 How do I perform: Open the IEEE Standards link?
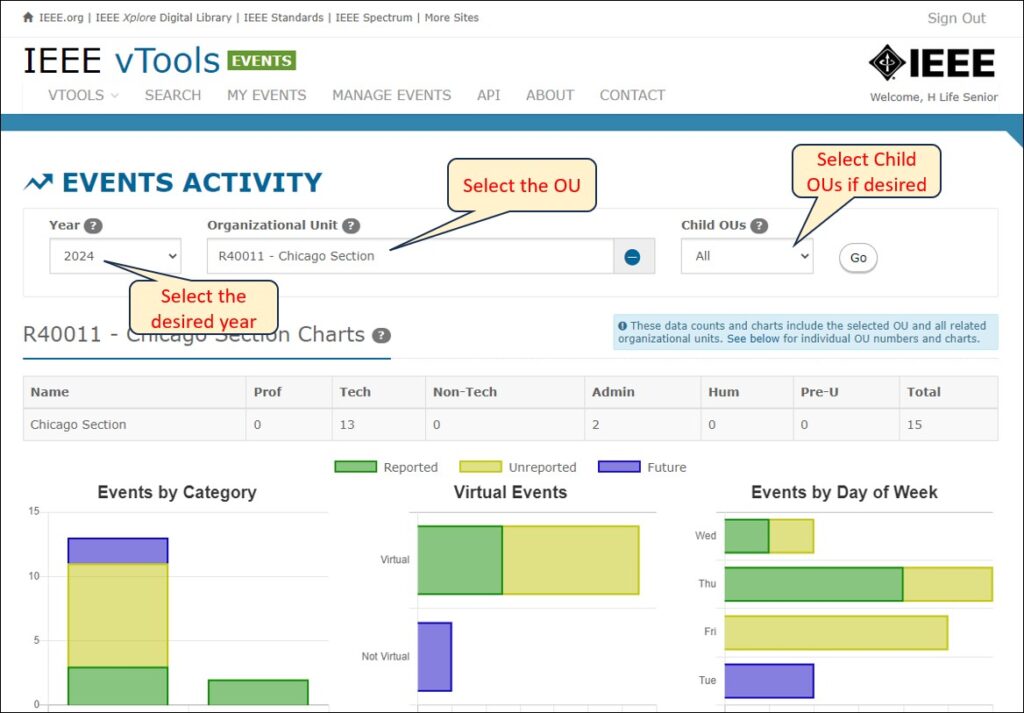[283, 18]
